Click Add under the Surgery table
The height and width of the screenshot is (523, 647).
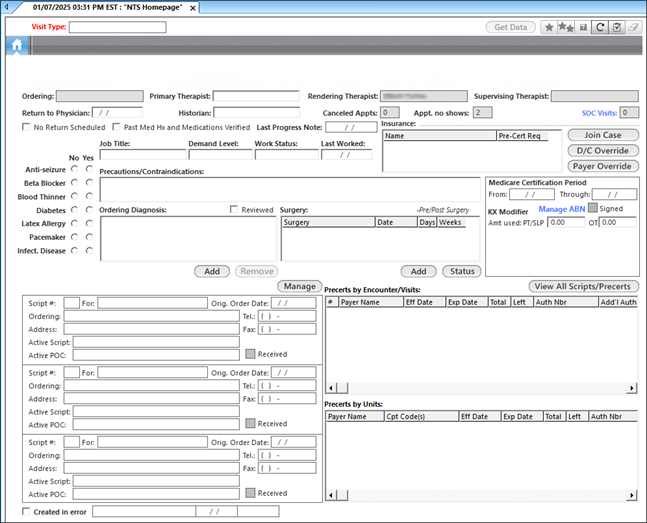pos(418,271)
